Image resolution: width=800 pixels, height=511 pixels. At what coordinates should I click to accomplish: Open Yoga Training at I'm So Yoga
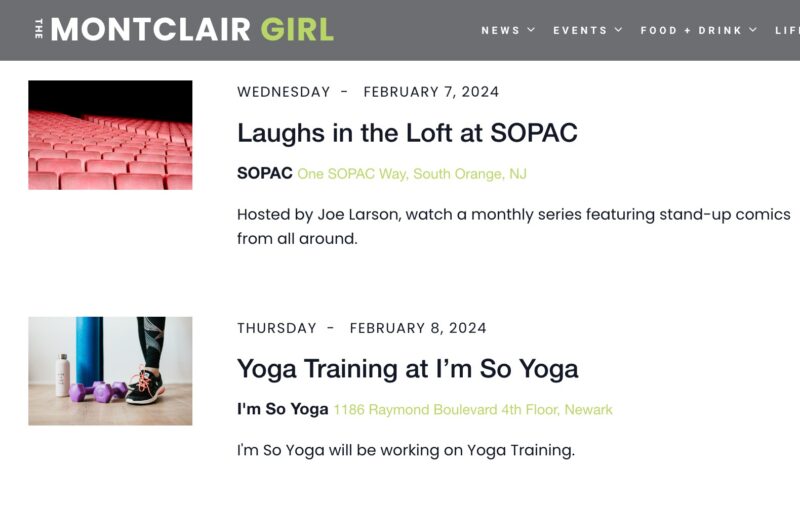(x=408, y=369)
